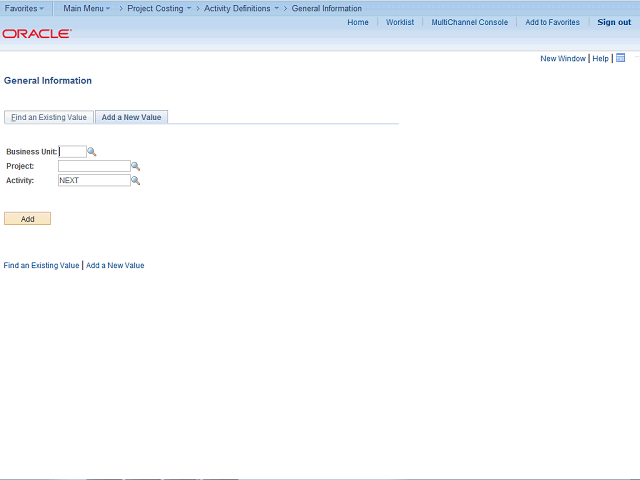Click the Add button
This screenshot has height=480, width=640.
pyautogui.click(x=27, y=219)
